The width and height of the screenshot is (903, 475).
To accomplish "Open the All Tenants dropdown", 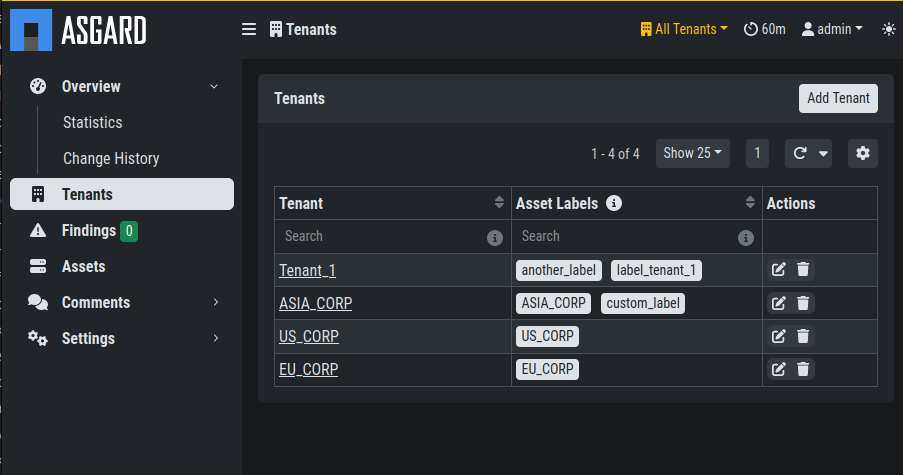I will [684, 29].
